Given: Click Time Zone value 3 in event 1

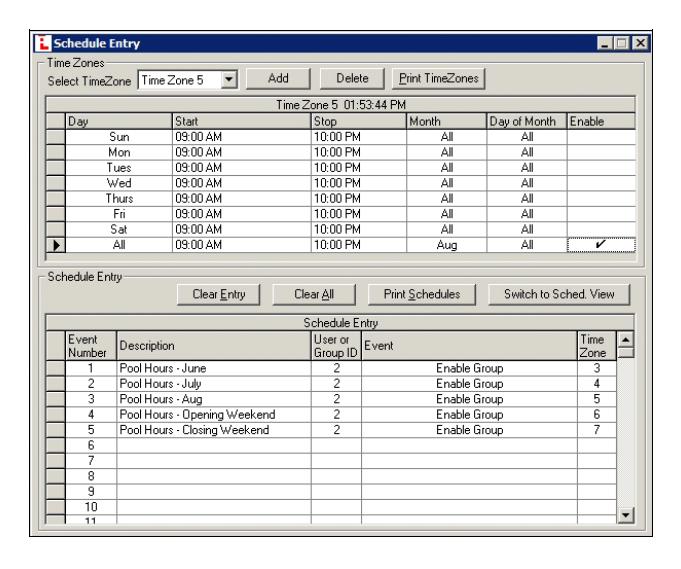Looking at the screenshot, I should pyautogui.click(x=597, y=368).
